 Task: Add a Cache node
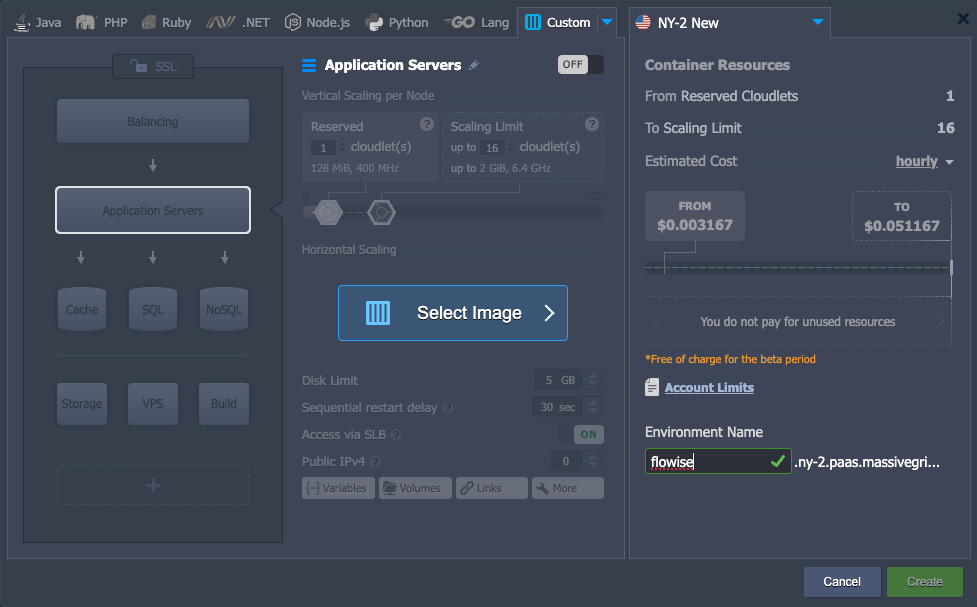82,309
